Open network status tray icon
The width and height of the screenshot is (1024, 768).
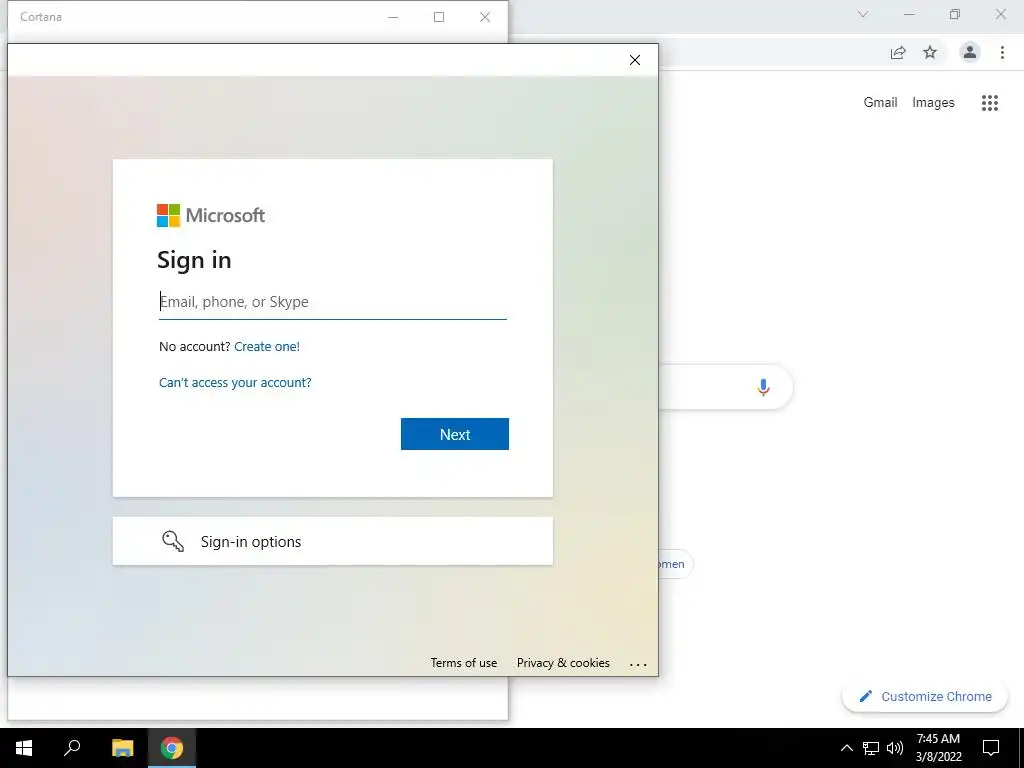(x=871, y=748)
